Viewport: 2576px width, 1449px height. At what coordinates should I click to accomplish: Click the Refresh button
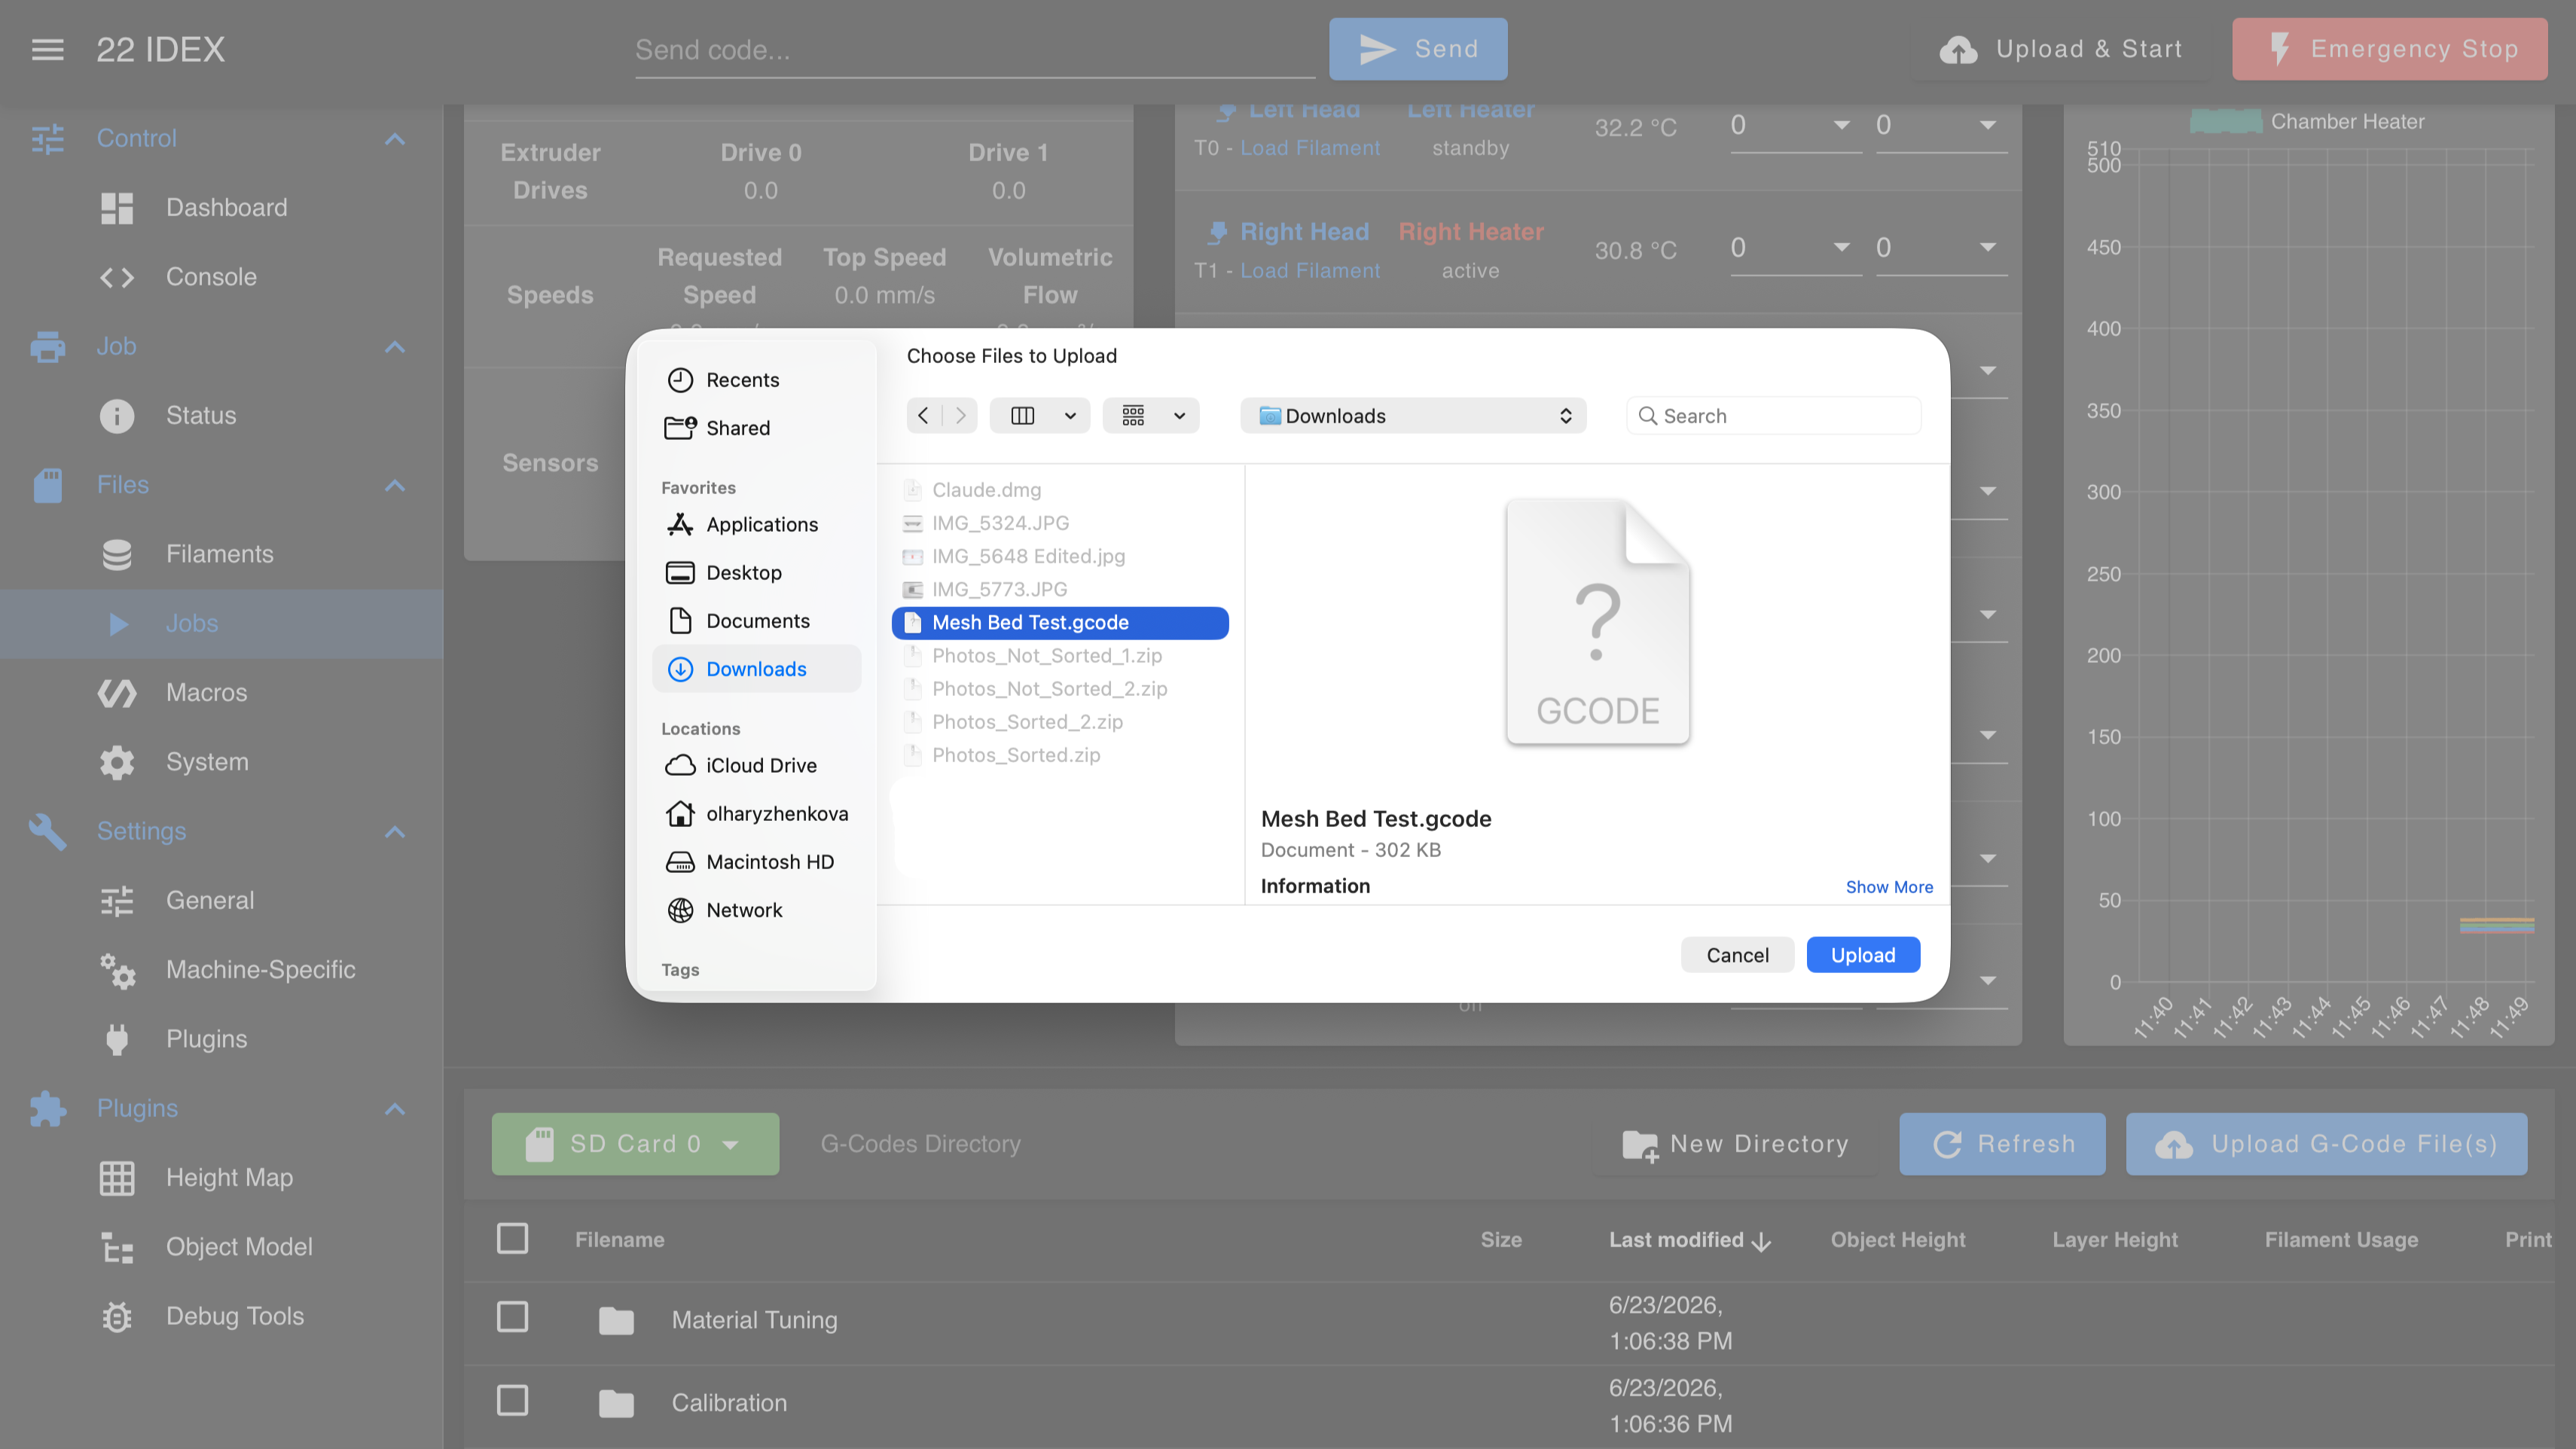click(2002, 1144)
